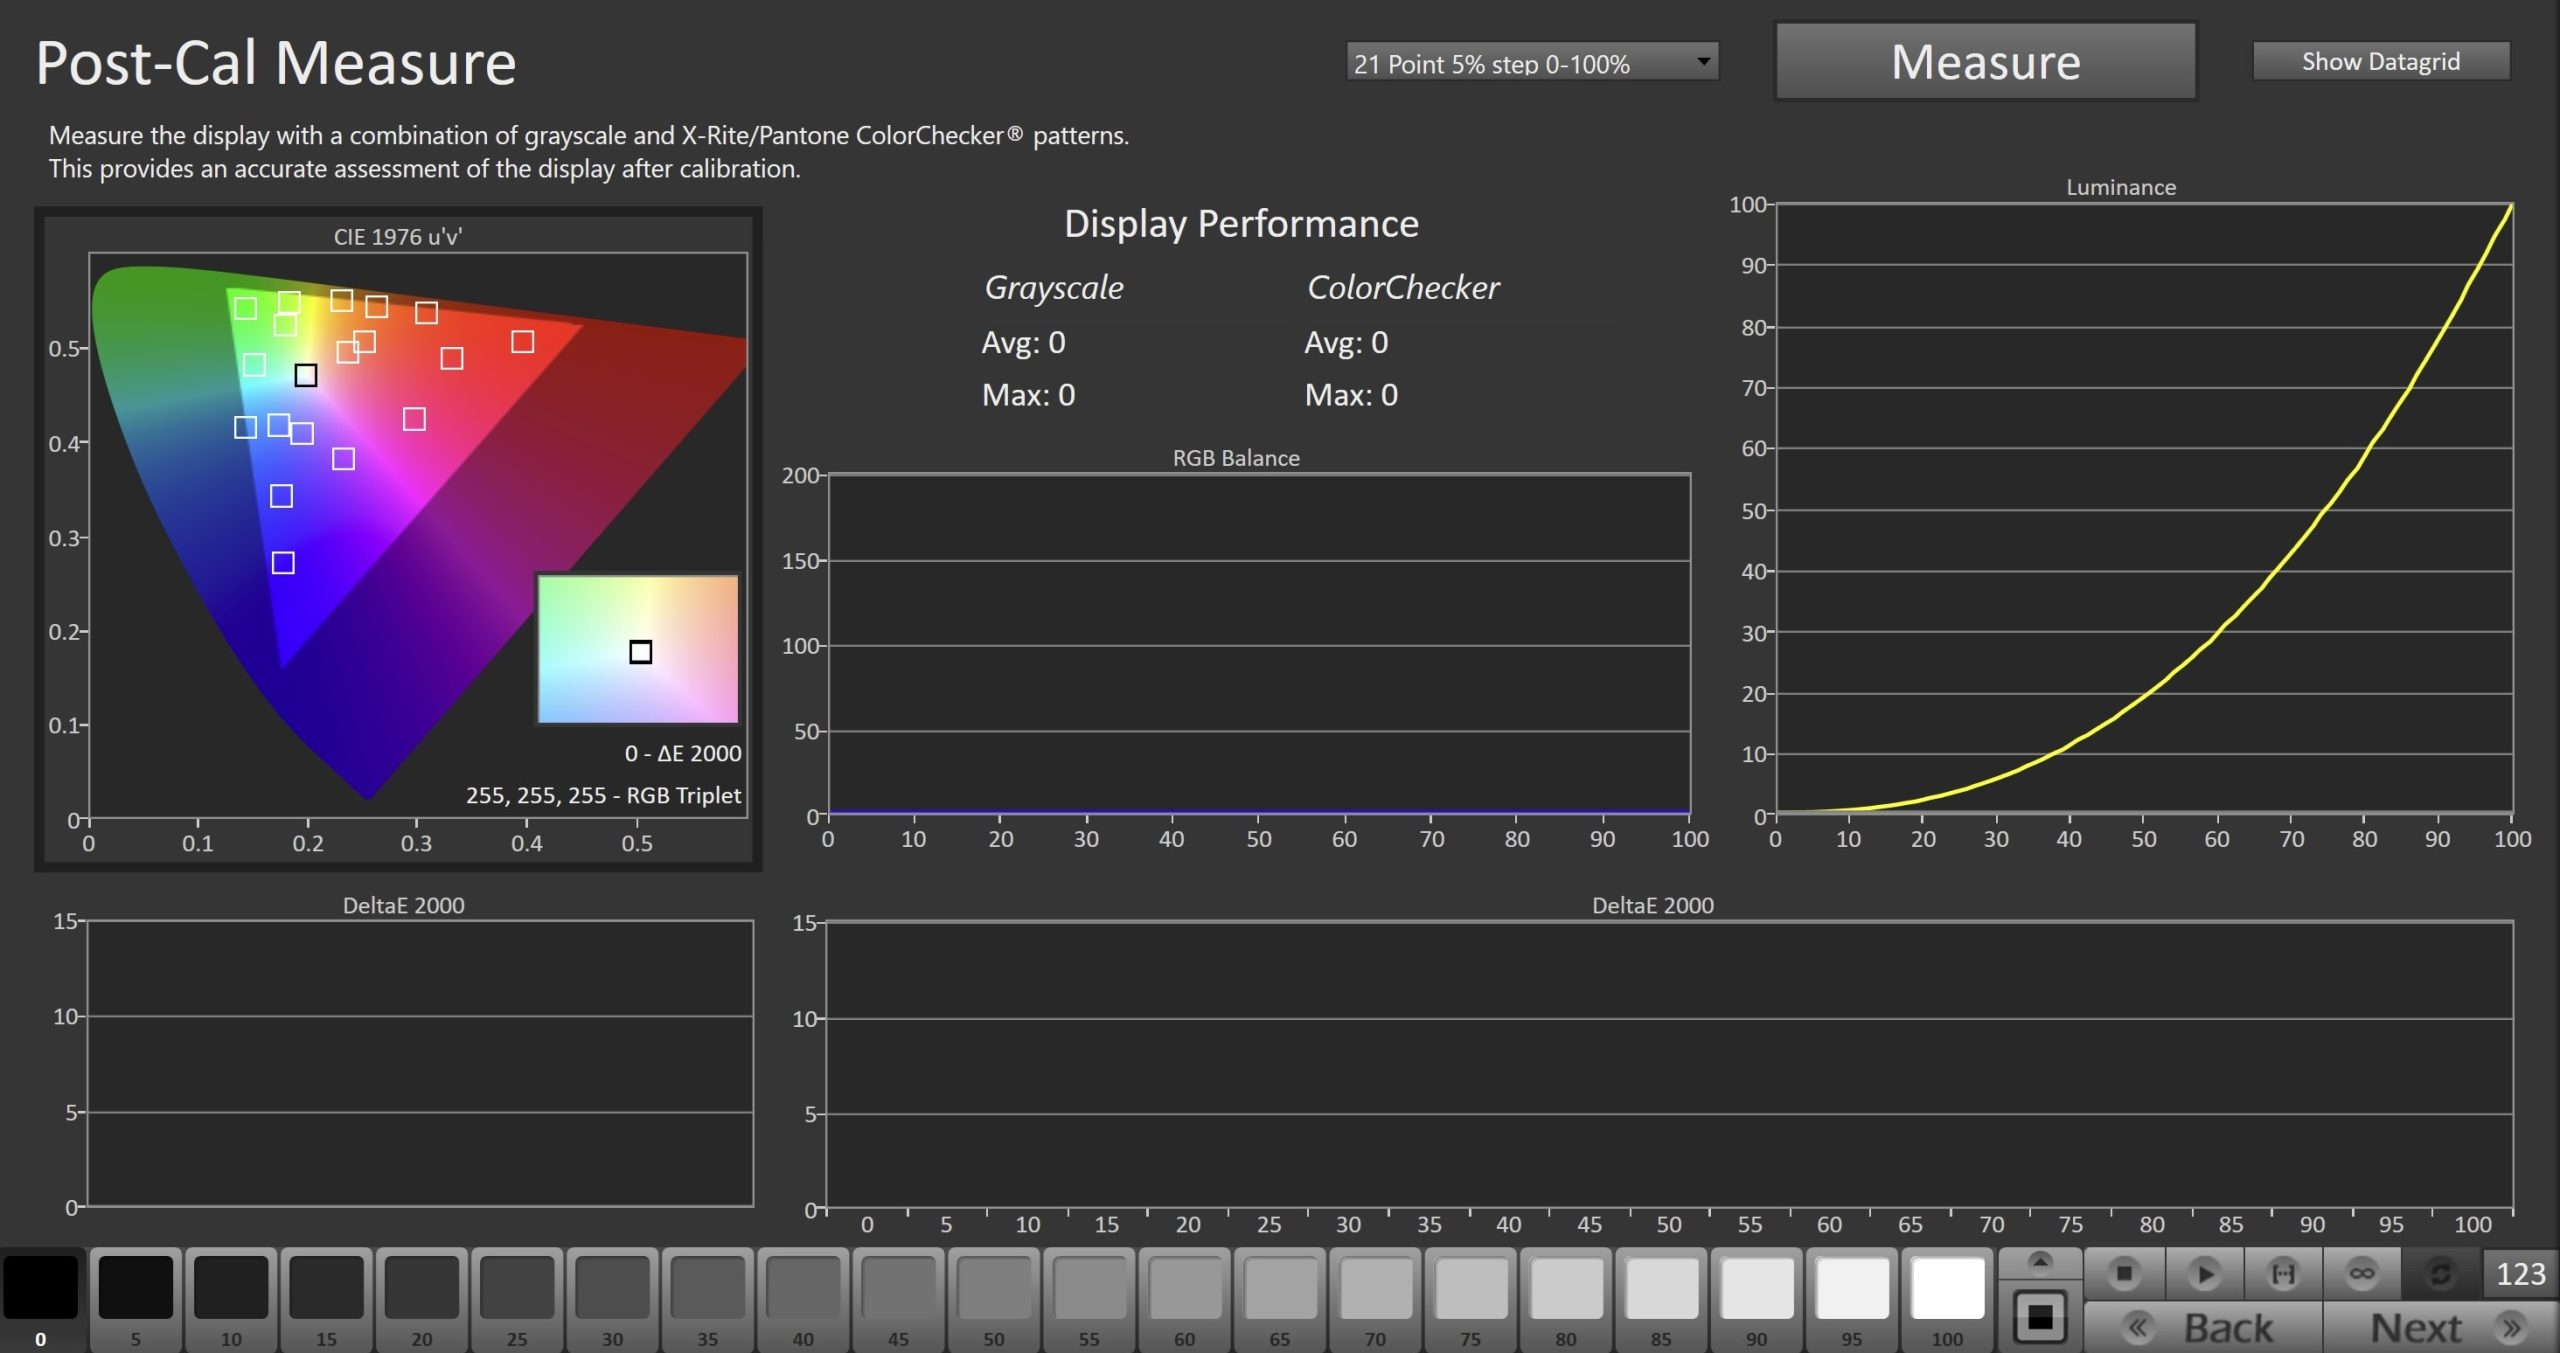
Task: Select the 15% grayscale swatch
Action: pos(327,1300)
